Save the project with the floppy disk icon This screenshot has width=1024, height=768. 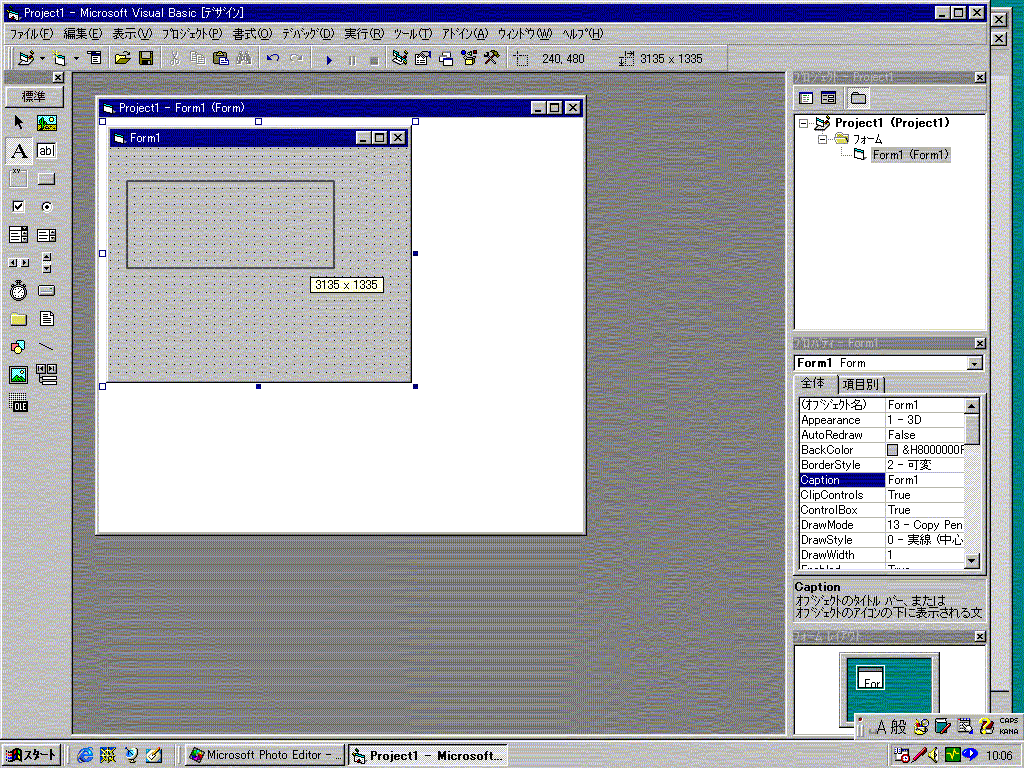pos(146,59)
